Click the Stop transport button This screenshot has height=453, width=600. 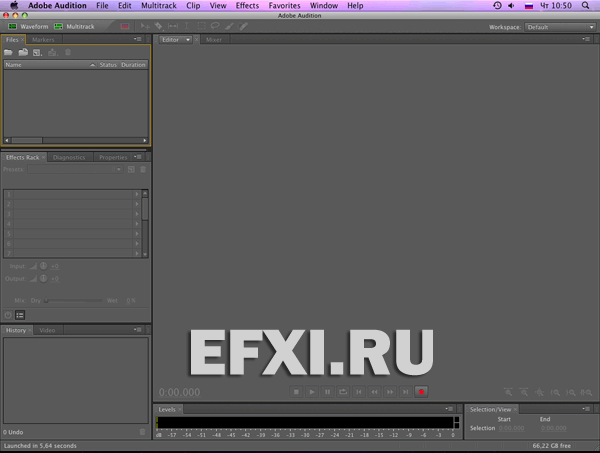click(296, 391)
